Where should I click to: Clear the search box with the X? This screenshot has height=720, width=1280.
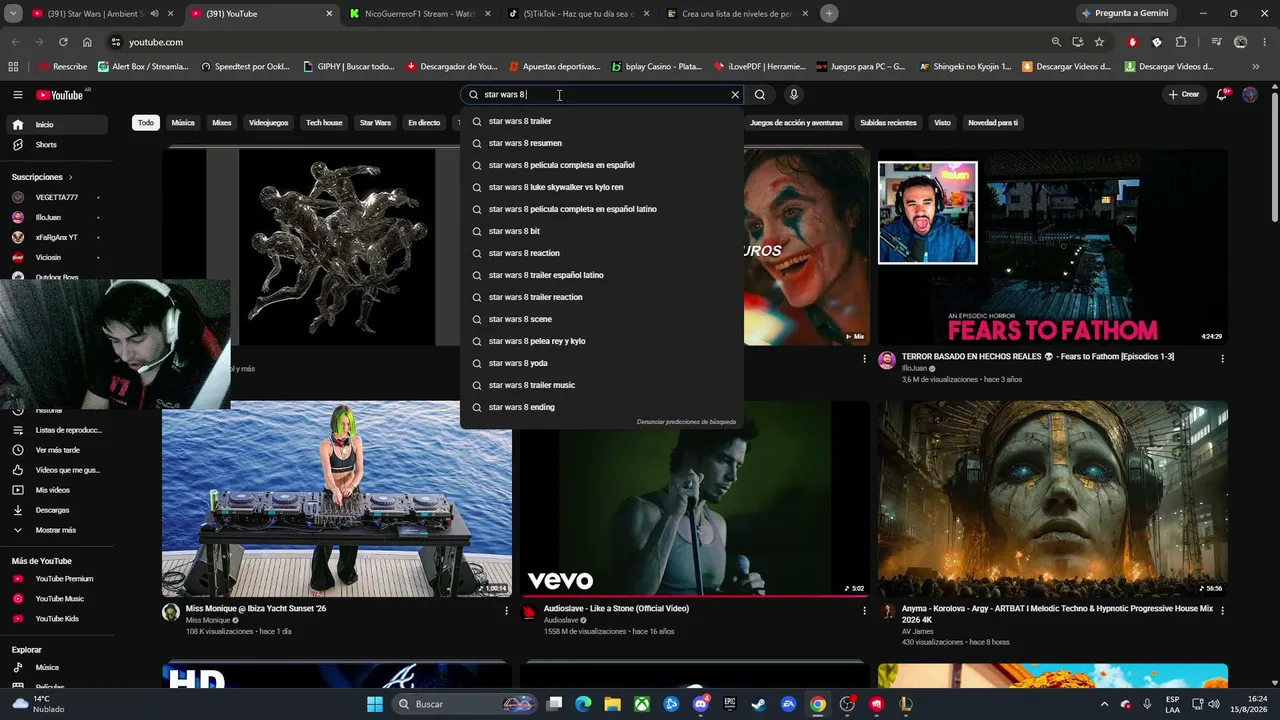pos(735,95)
